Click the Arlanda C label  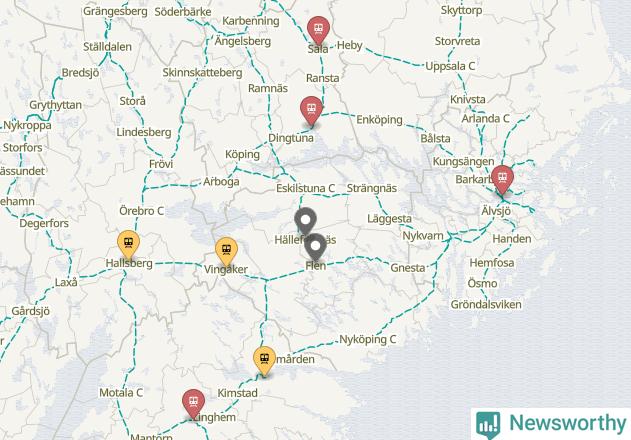[x=485, y=119]
